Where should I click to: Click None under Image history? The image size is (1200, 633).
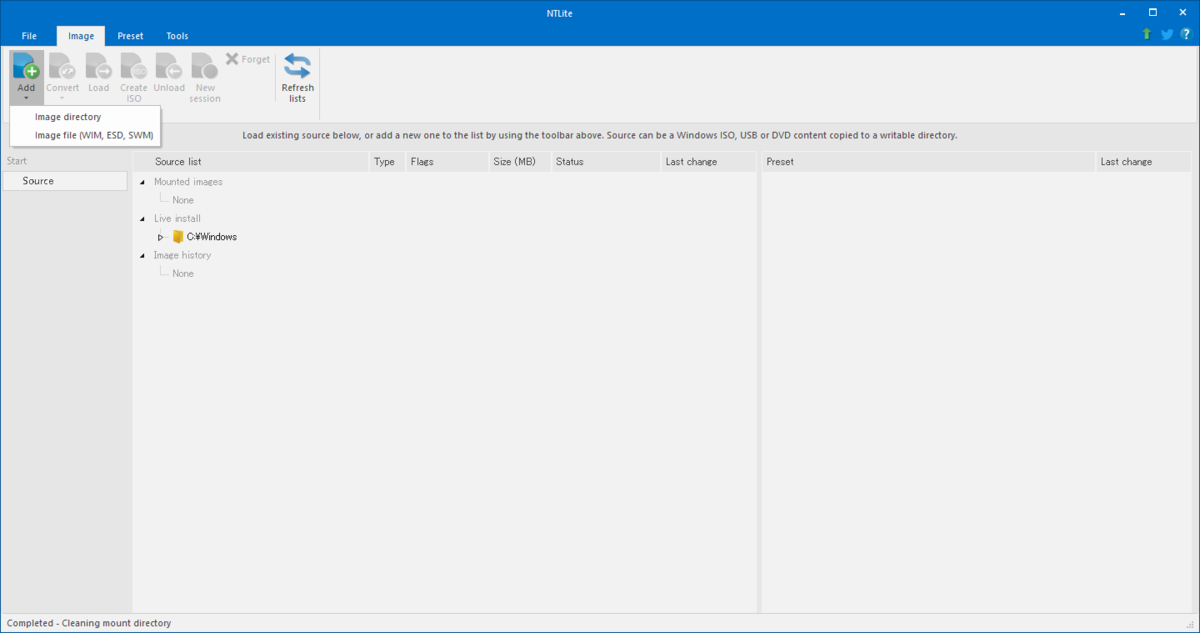tap(183, 273)
